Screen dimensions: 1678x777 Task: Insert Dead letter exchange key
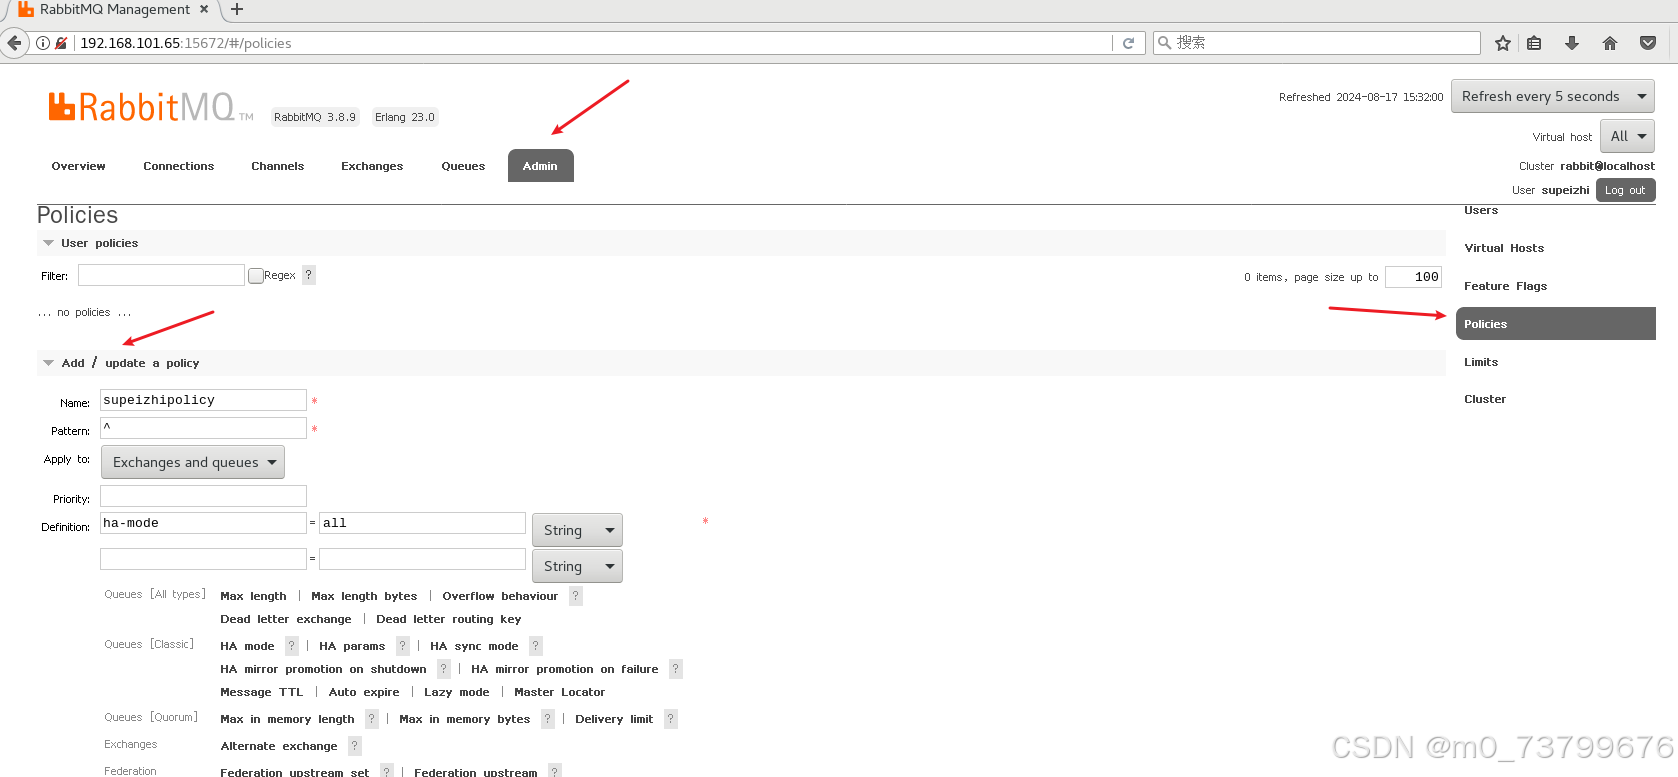[x=286, y=619]
